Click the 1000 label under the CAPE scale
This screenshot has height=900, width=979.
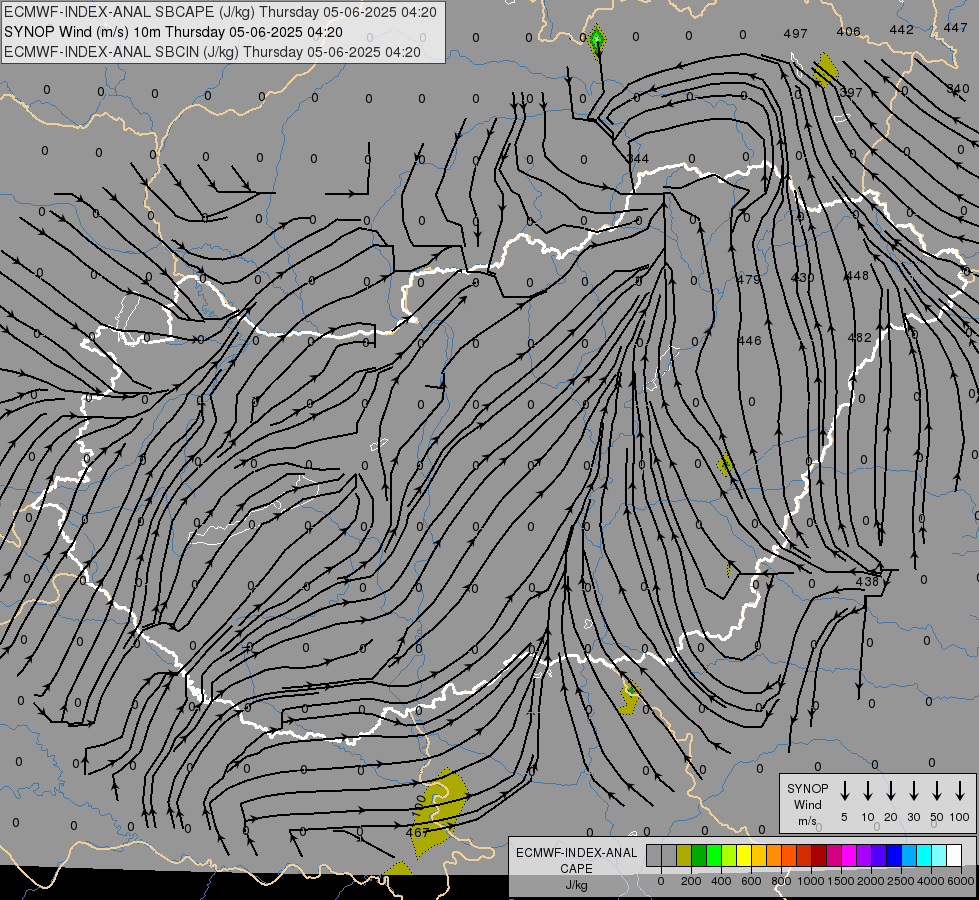810,881
